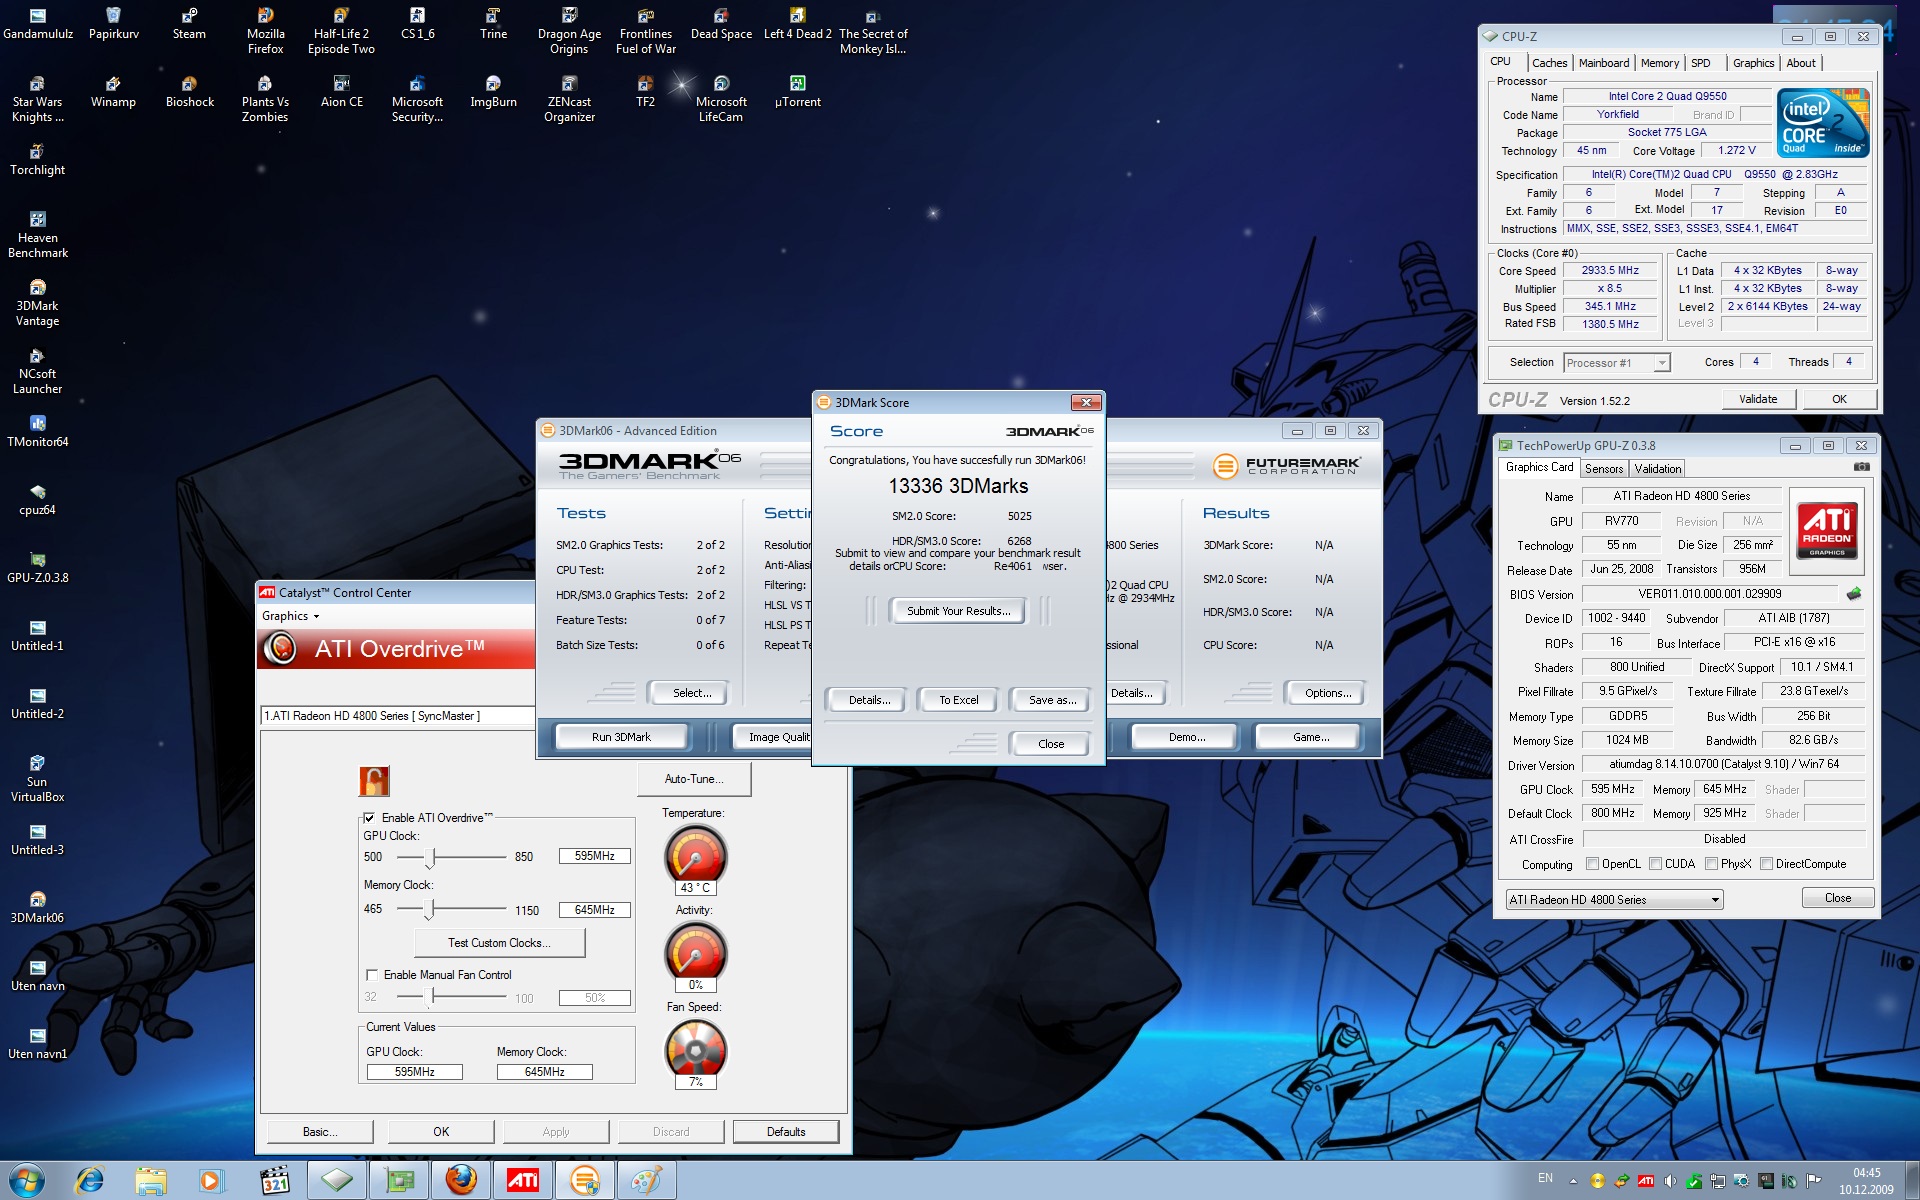
Task: Click Test Custom Clocks button
Action: pos(499,943)
